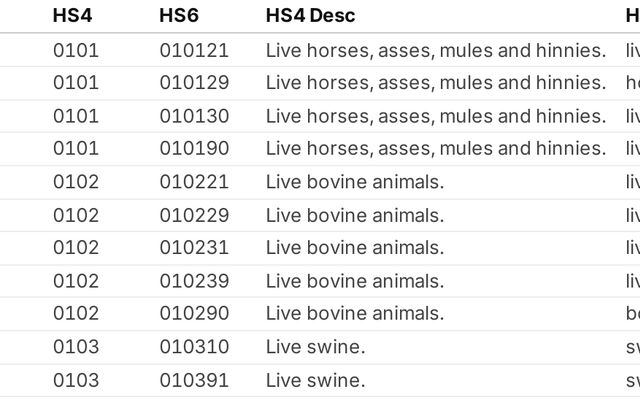Select the HS6 code 010290 cell
Viewport: 640px width, 400px height.
pos(194,313)
